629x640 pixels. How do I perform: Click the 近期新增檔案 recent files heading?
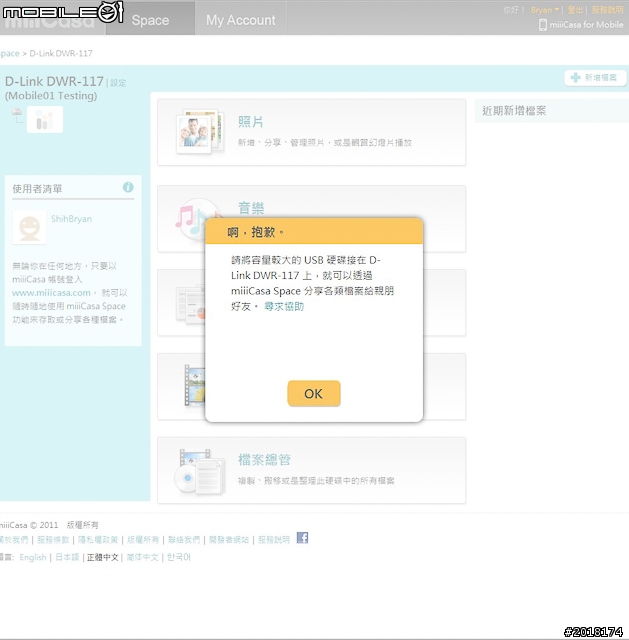coord(514,111)
